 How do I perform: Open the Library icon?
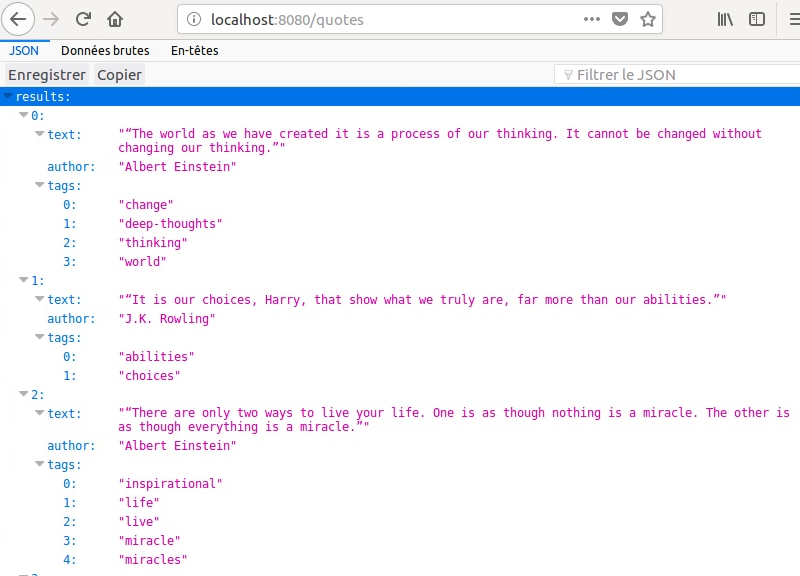point(725,19)
